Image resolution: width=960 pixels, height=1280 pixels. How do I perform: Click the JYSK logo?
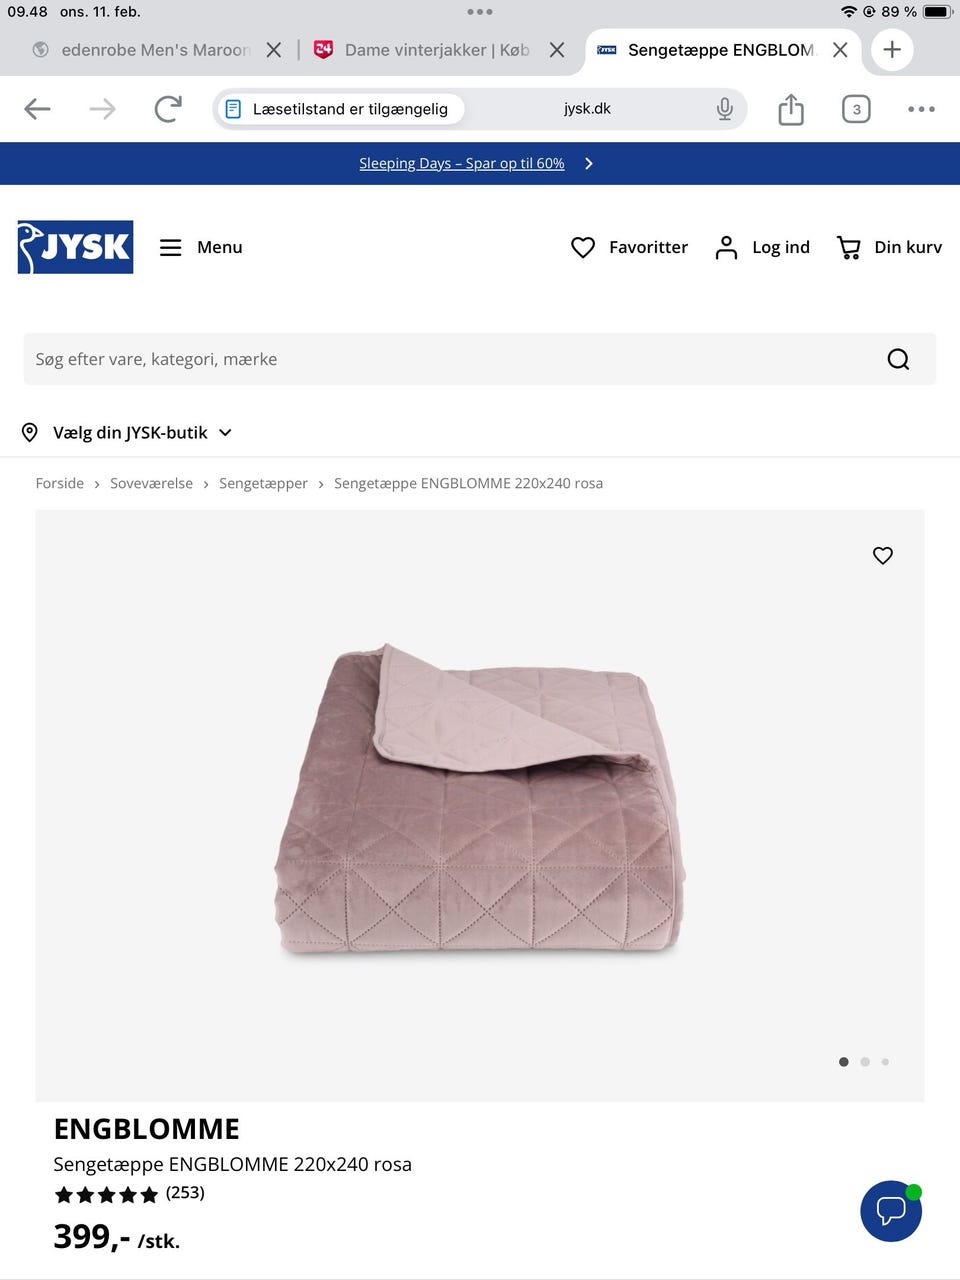tap(75, 247)
